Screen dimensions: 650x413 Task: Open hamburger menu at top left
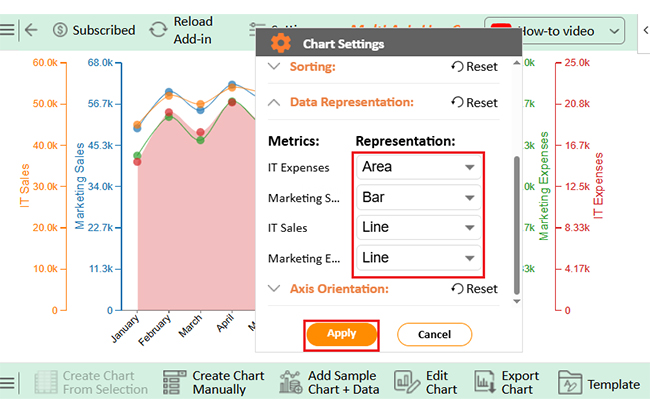tap(8, 30)
